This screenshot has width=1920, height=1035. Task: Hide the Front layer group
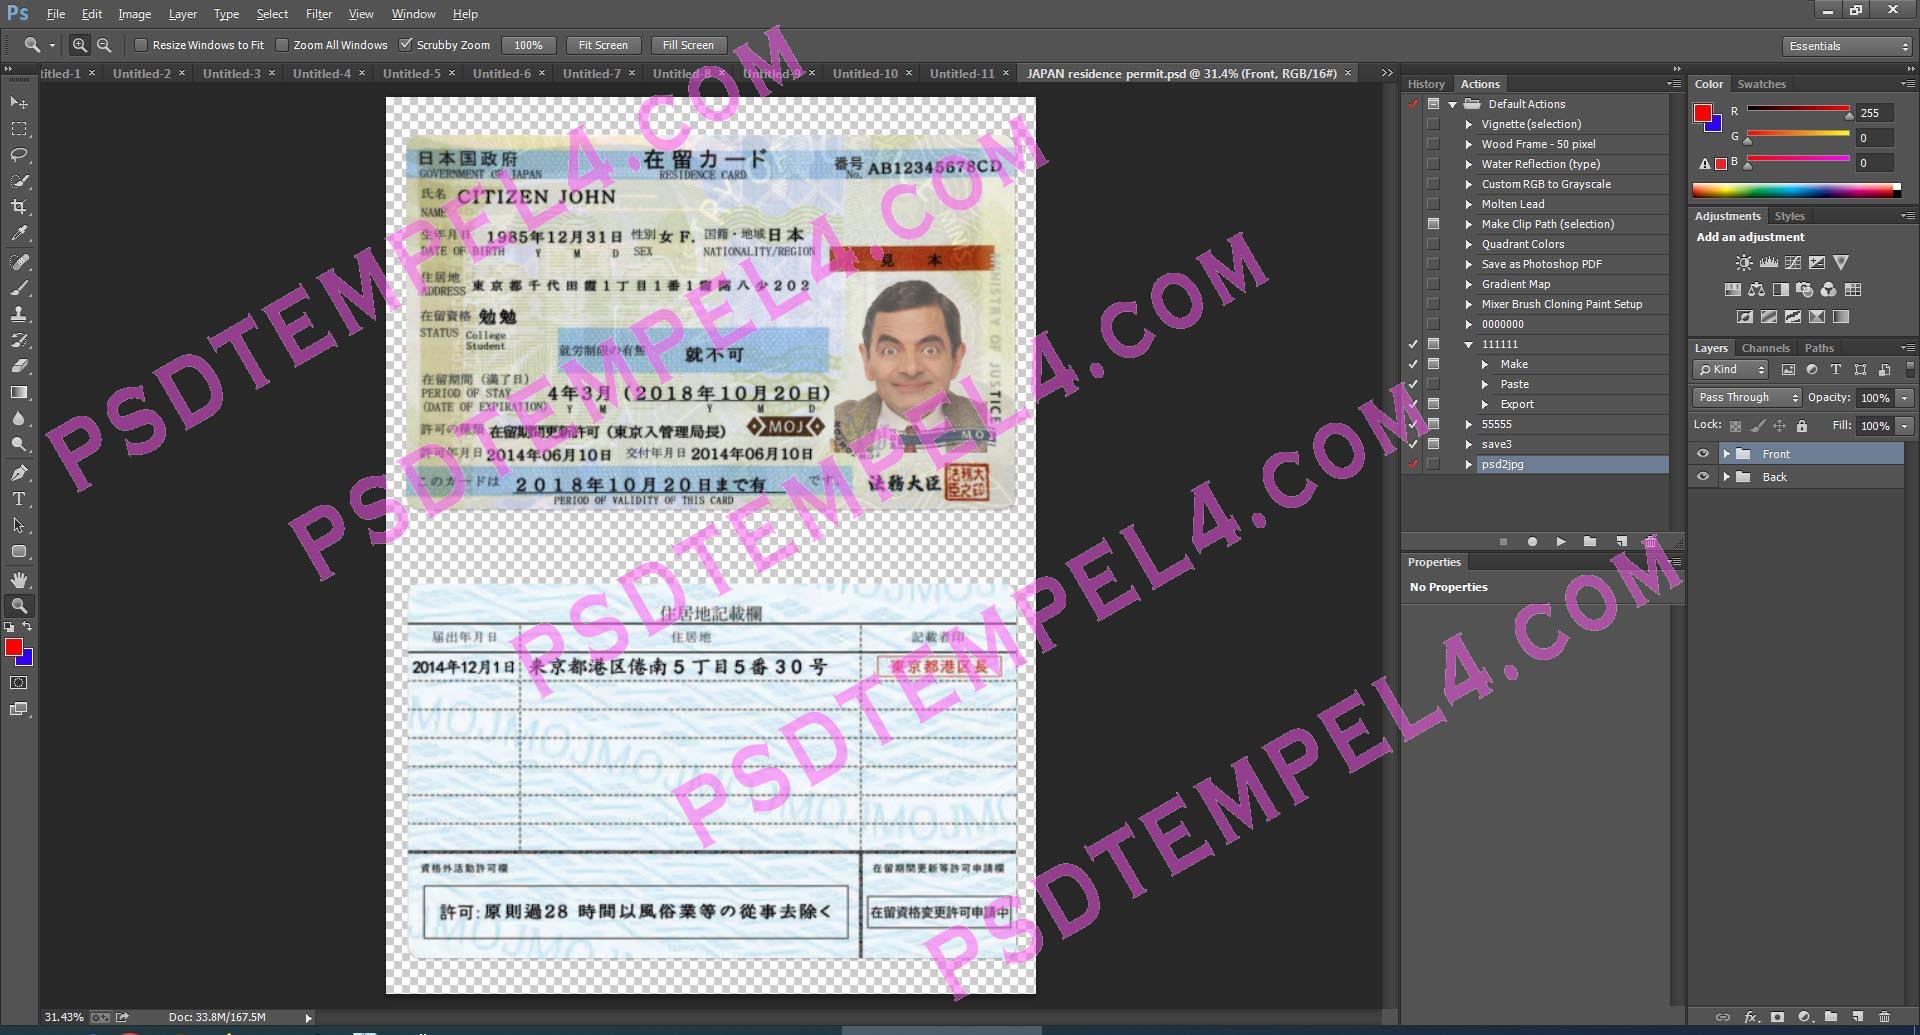pyautogui.click(x=1703, y=453)
